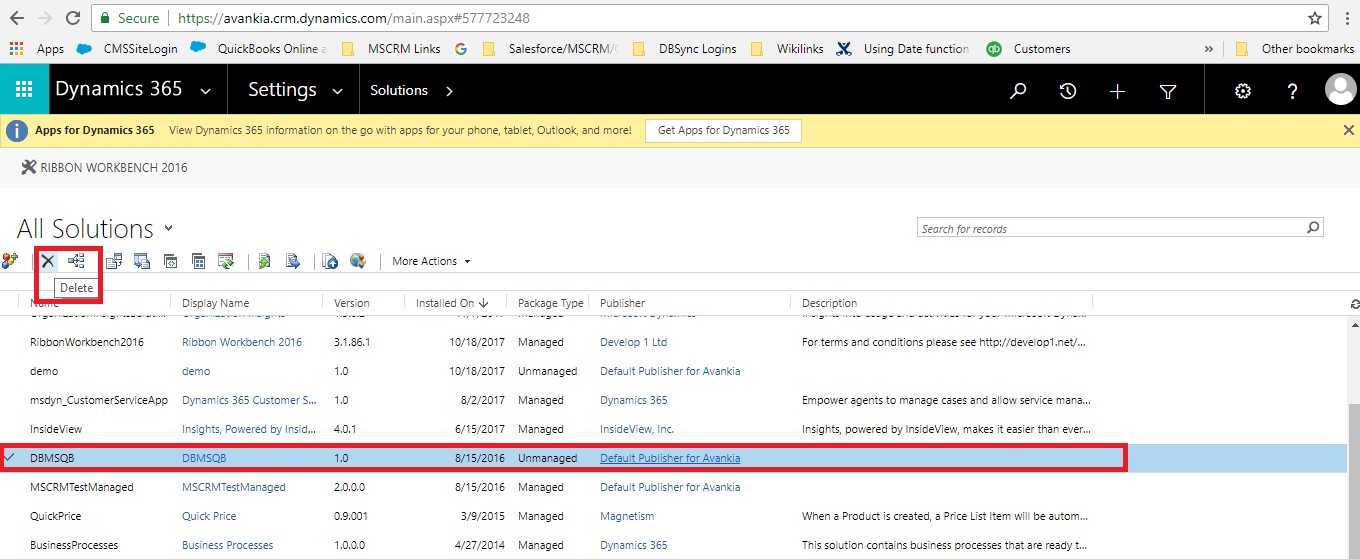This screenshot has height=559, width=1360.
Task: Dismiss the yellow apps notification bar
Action: [x=1348, y=130]
